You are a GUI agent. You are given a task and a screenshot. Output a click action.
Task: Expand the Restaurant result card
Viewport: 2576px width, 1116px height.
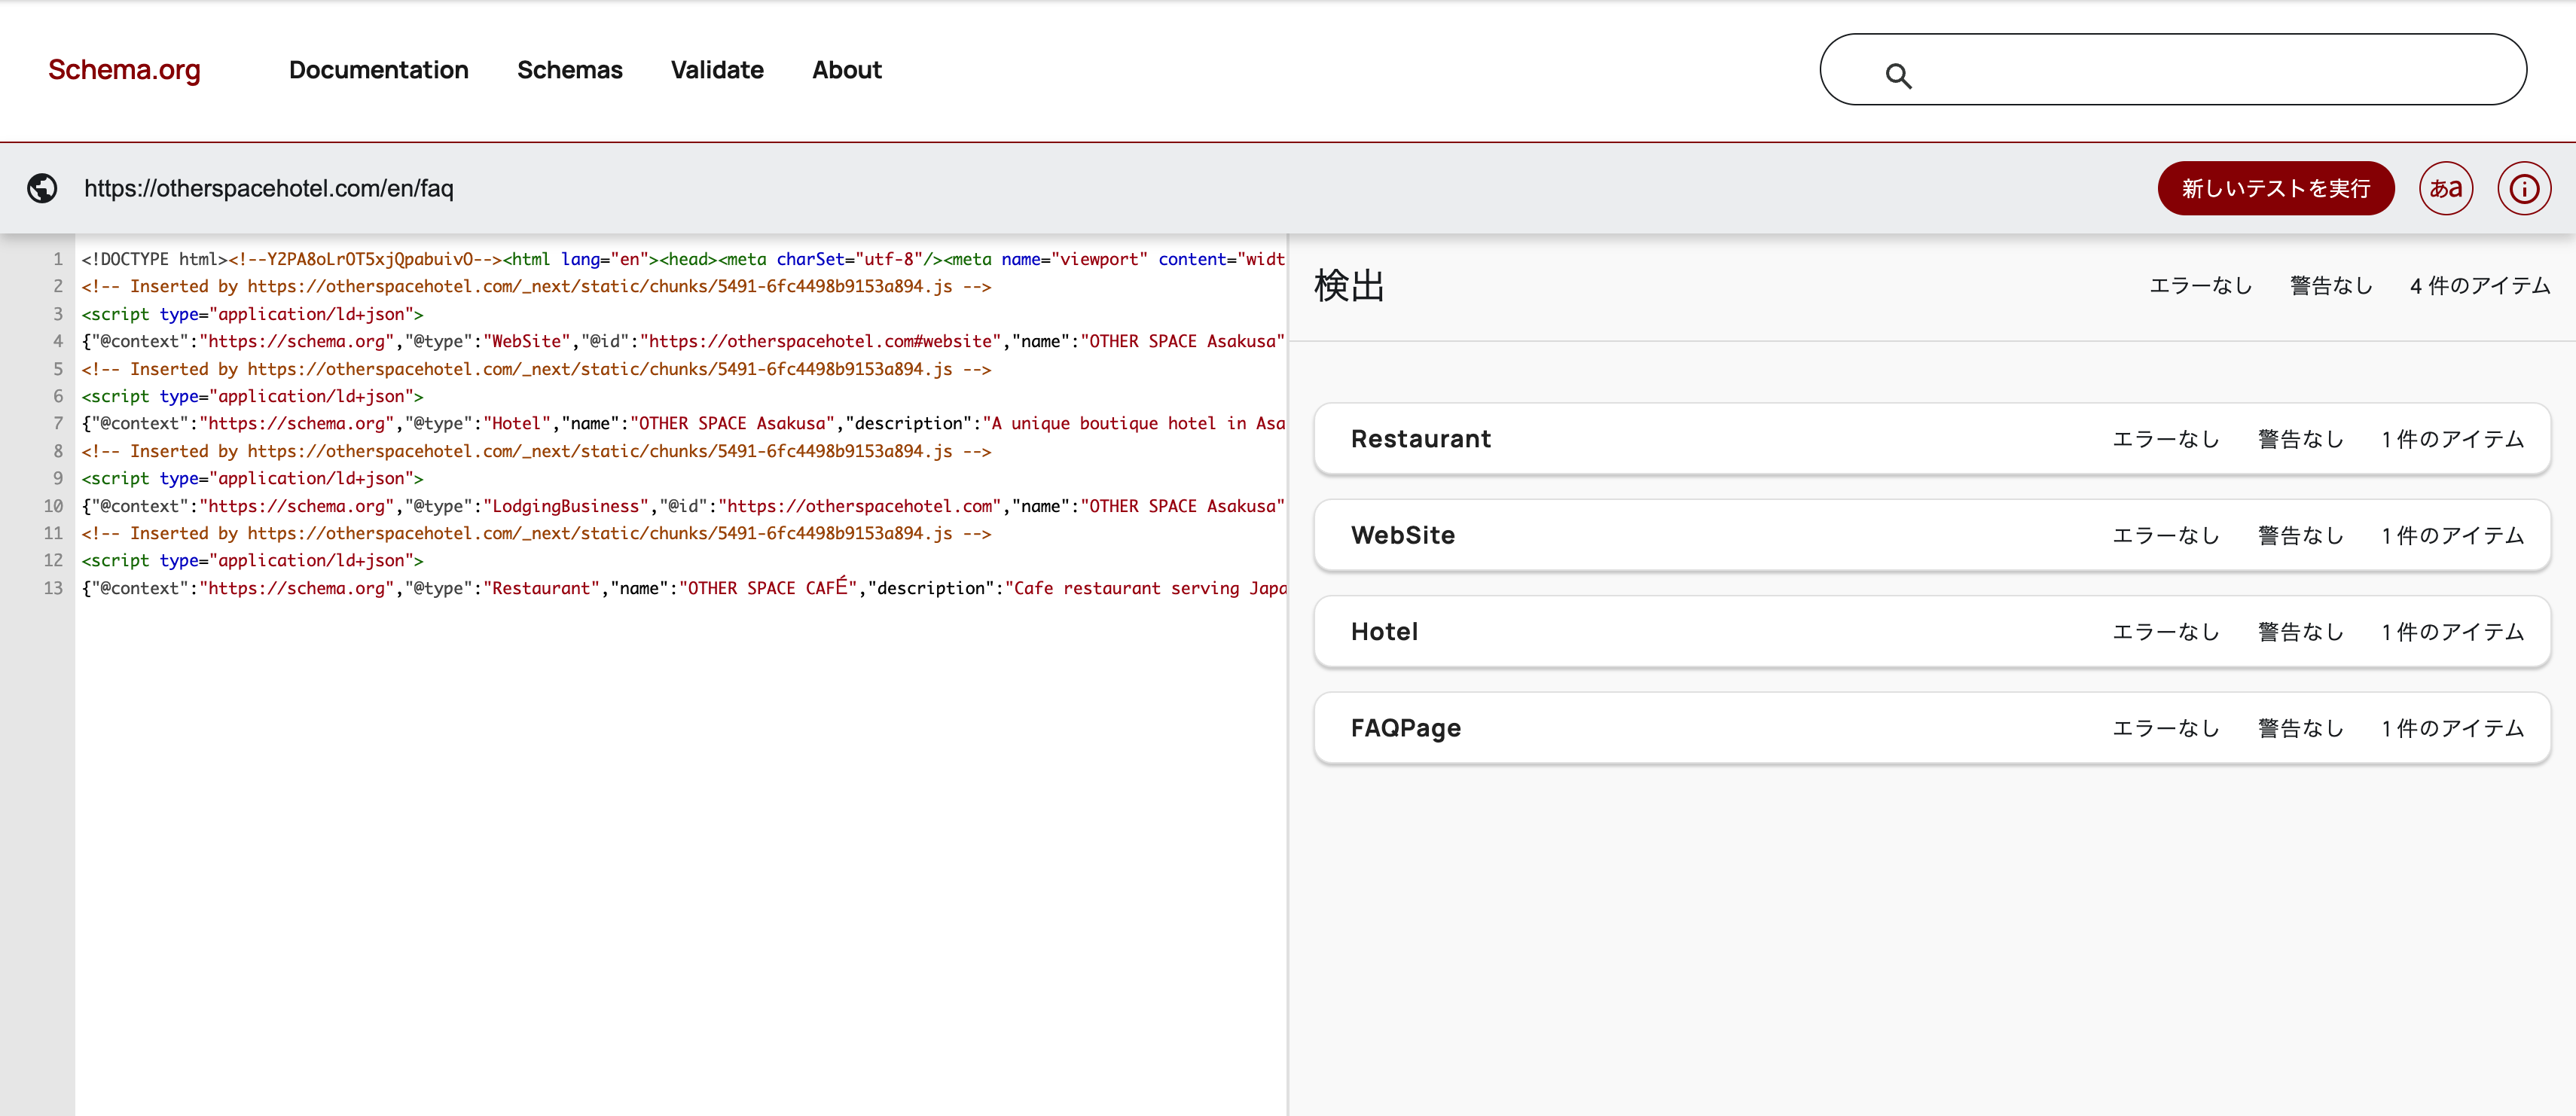click(x=1931, y=439)
